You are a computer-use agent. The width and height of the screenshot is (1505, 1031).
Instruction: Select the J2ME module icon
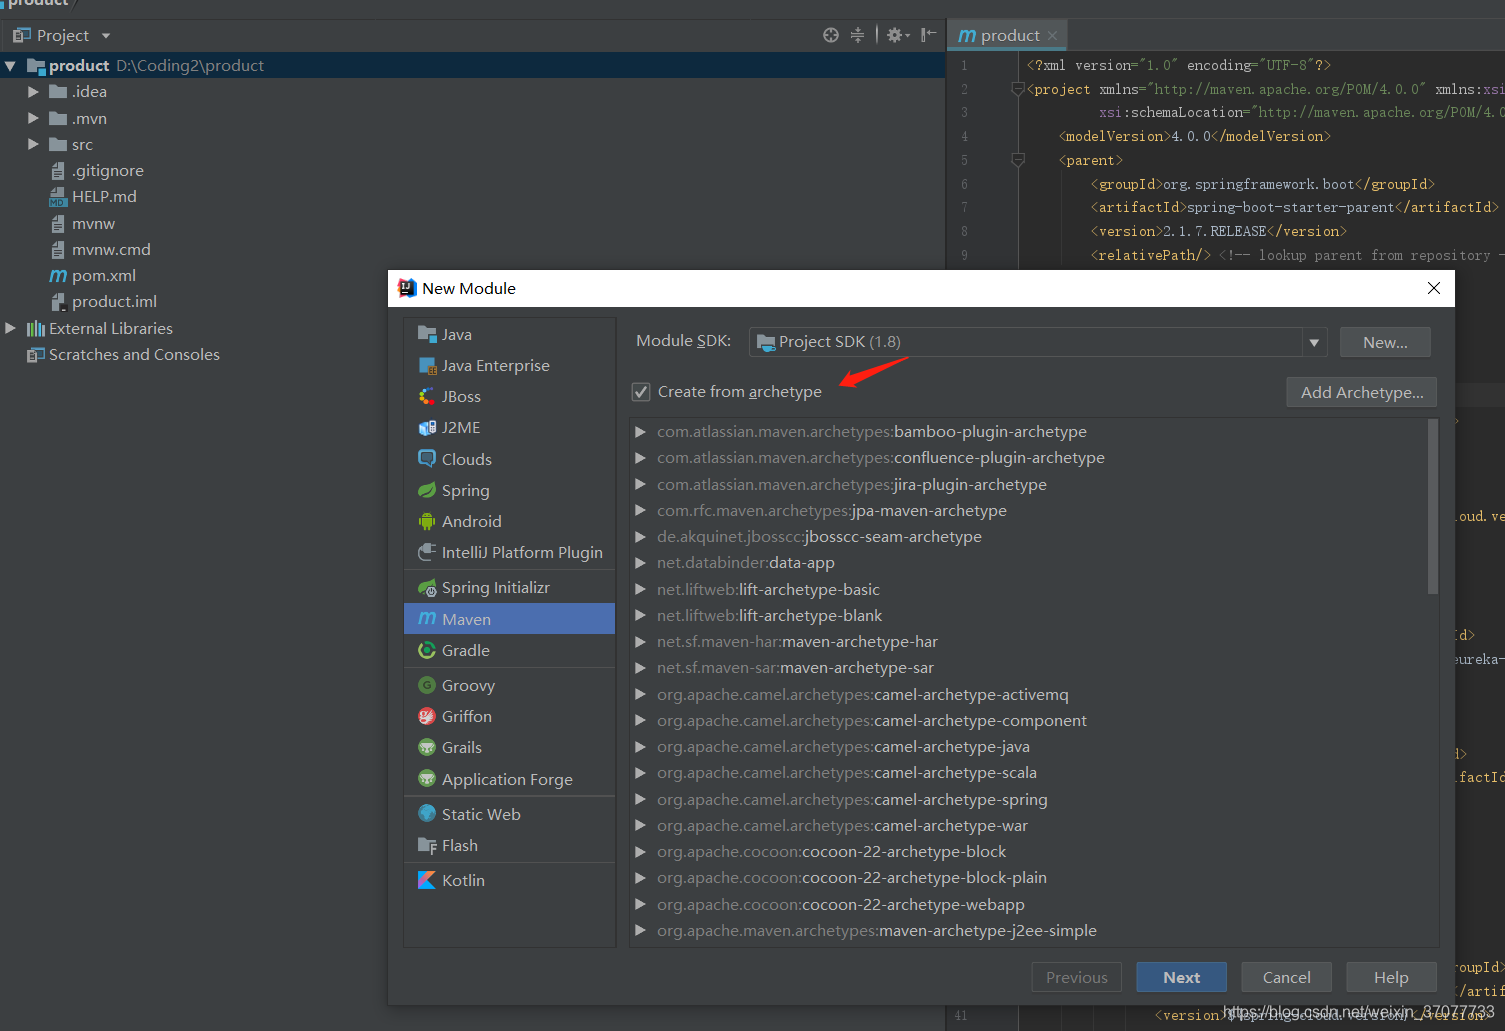(427, 427)
